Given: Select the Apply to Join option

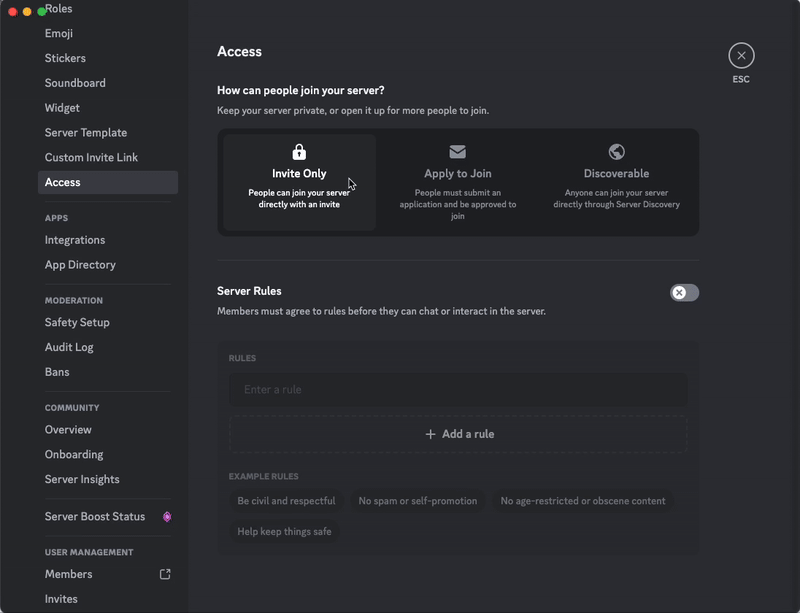Looking at the screenshot, I should pos(458,182).
